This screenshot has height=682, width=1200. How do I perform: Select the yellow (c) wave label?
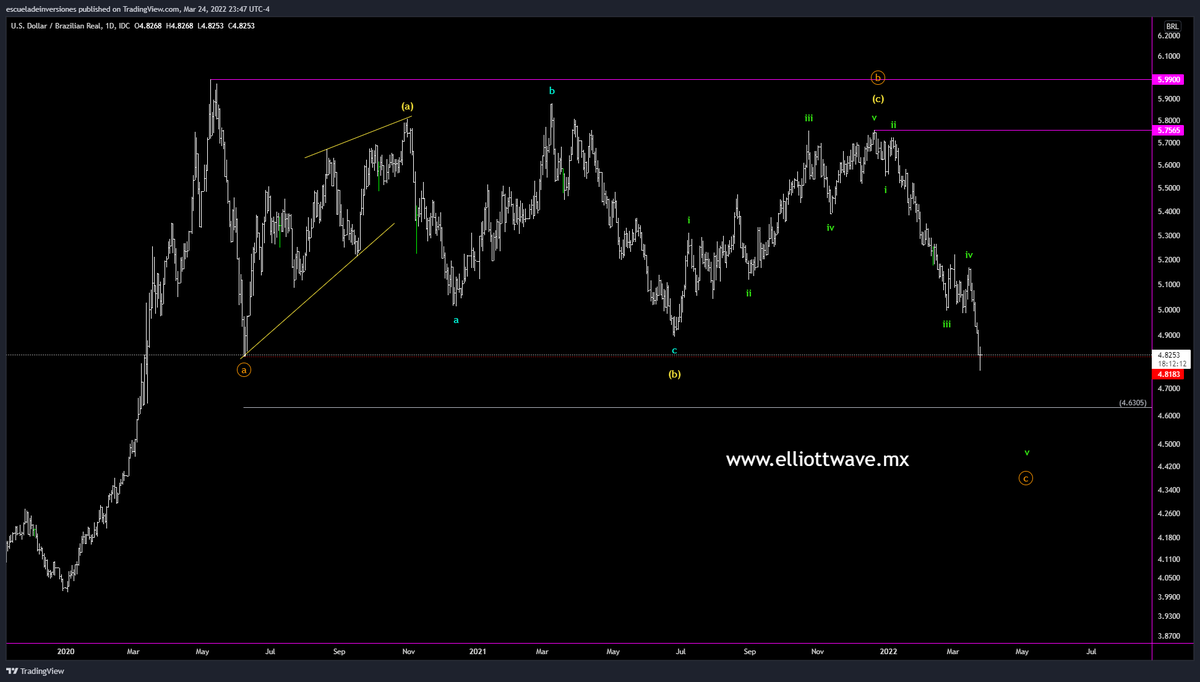(x=878, y=99)
